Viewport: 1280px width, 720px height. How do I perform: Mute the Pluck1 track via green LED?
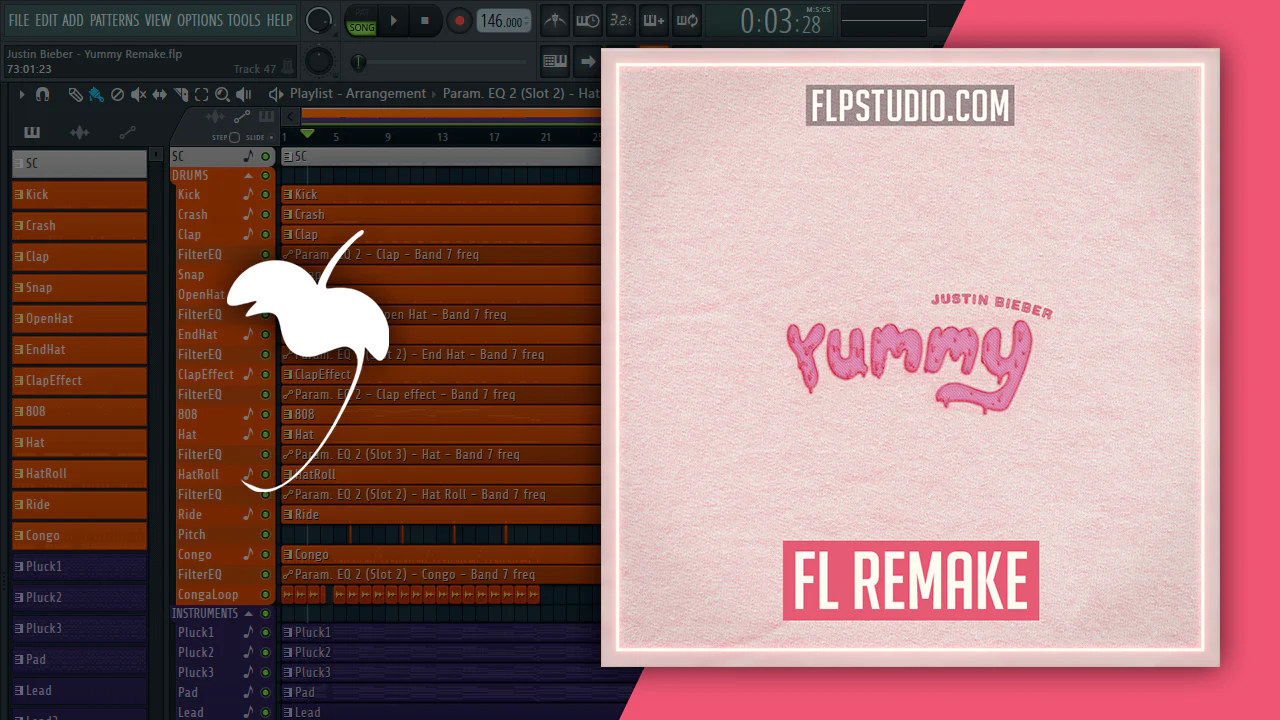[x=265, y=633]
